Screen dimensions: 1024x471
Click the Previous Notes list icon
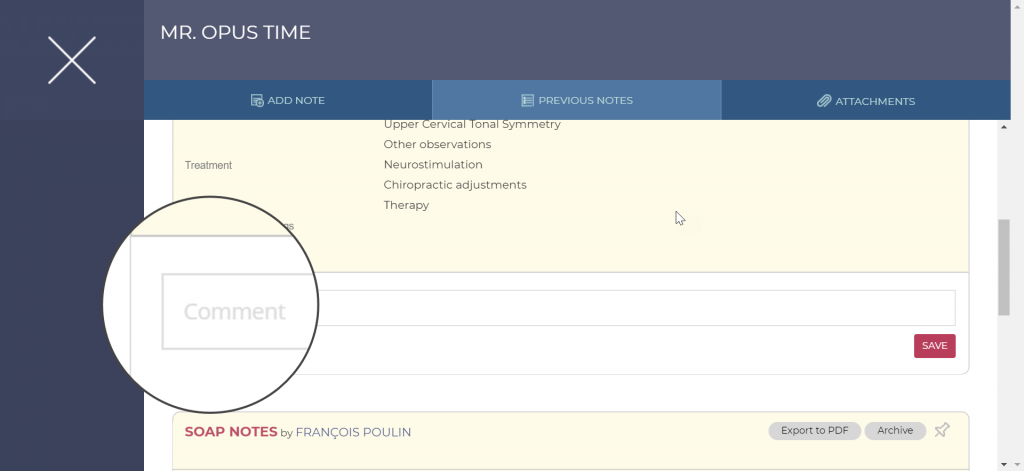tap(528, 101)
